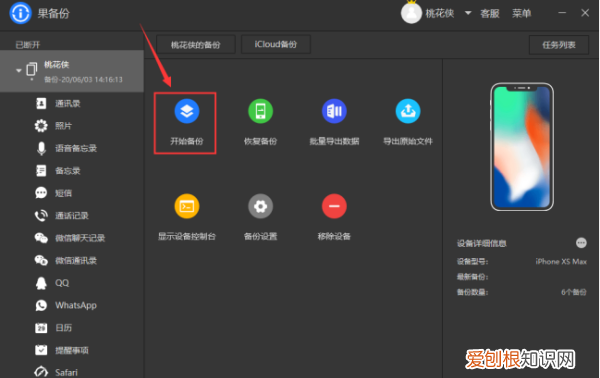
Task: Click the red 移除设备 remove device icon
Action: 334,206
